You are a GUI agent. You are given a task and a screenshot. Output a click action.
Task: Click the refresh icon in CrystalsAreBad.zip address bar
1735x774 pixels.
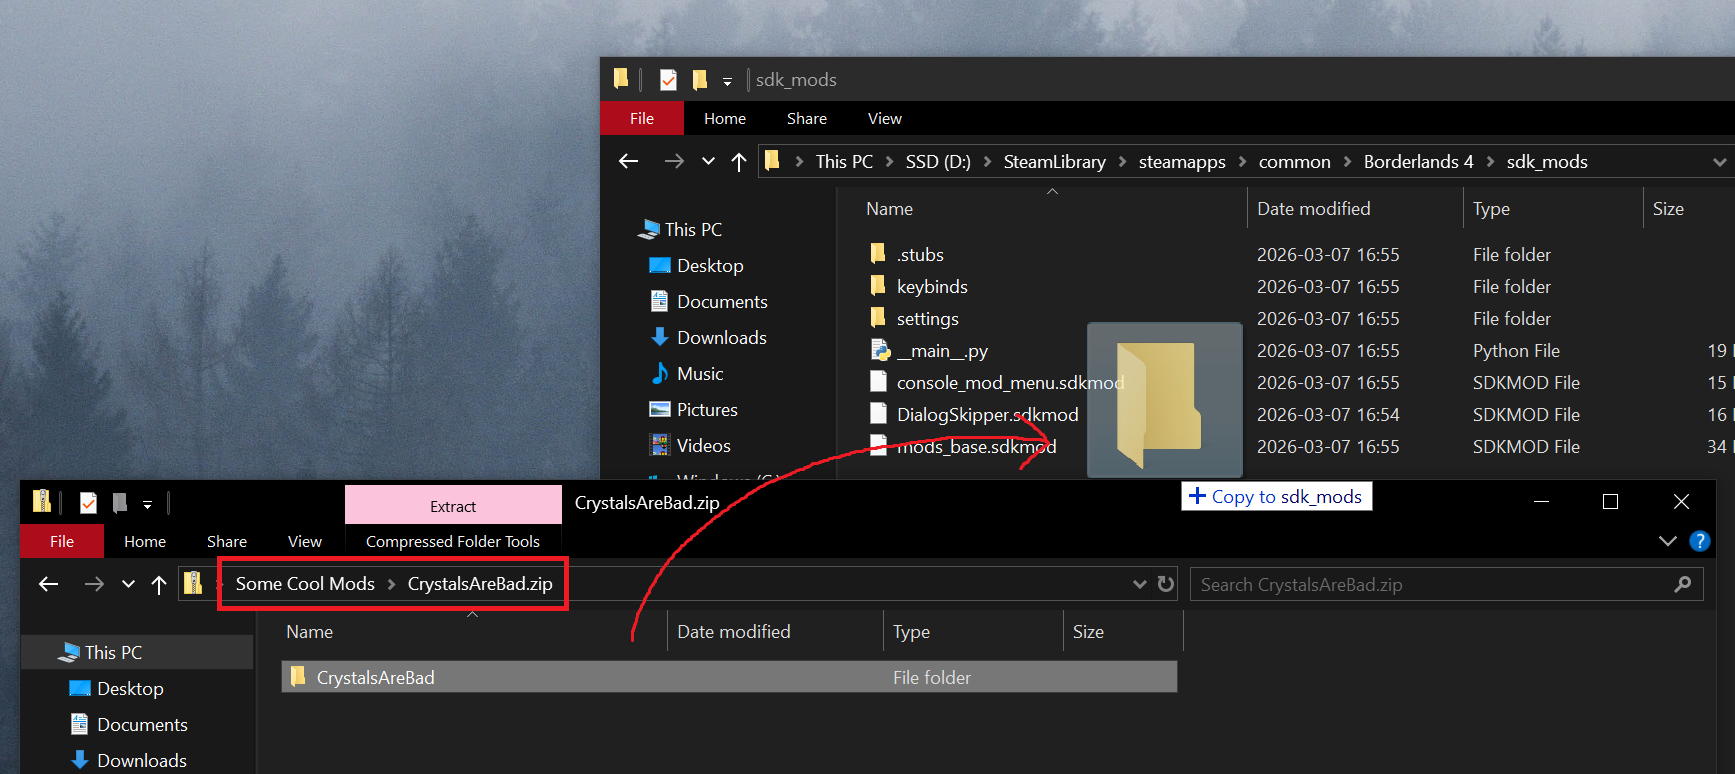pyautogui.click(x=1166, y=584)
